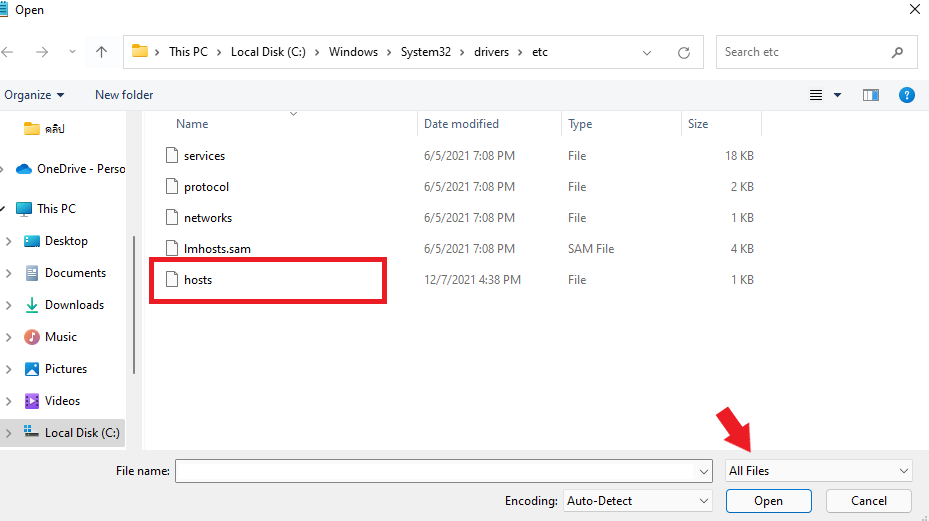This screenshot has height=521, width=929.
Task: Click the search magnifier icon
Action: 897,52
